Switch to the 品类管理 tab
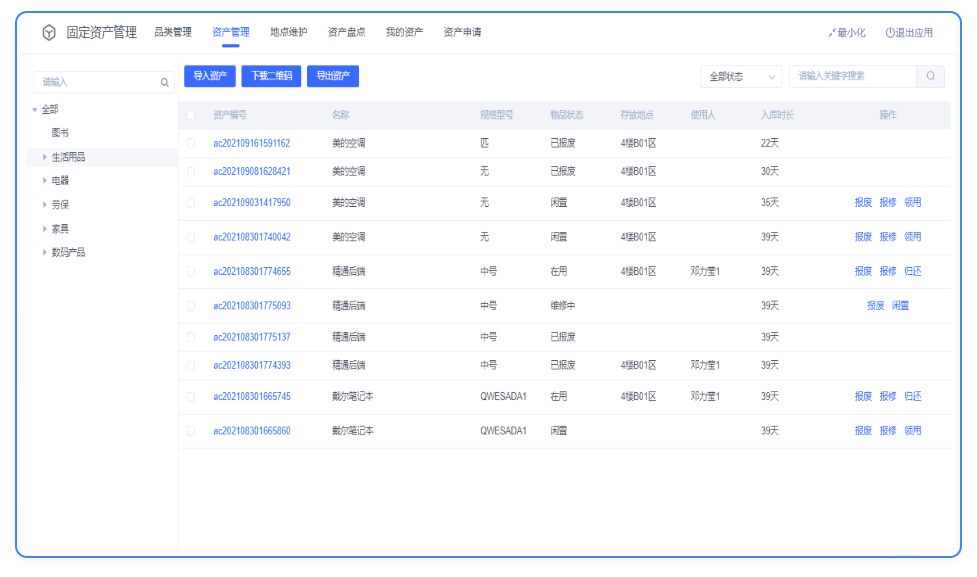Screen dimensions: 977x577 (172, 32)
